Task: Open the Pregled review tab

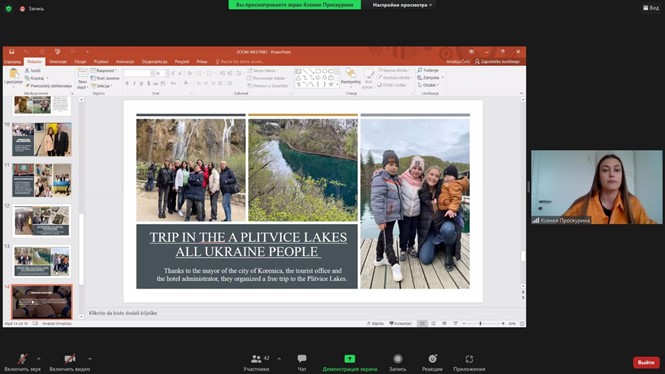Action: [182, 62]
